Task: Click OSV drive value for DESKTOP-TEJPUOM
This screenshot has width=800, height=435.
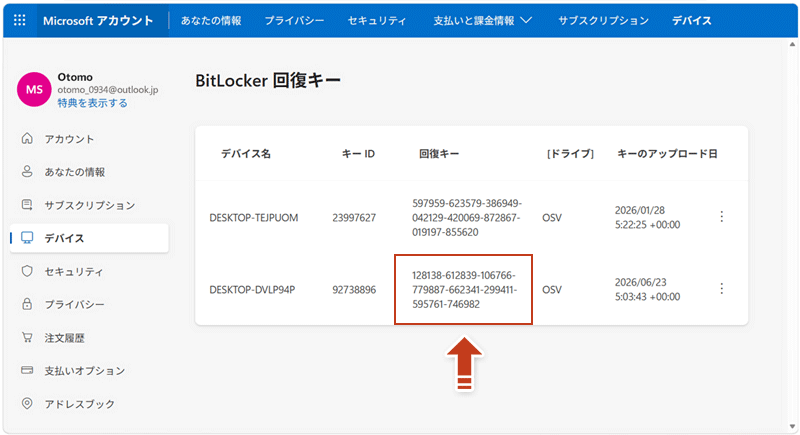Action: point(552,218)
